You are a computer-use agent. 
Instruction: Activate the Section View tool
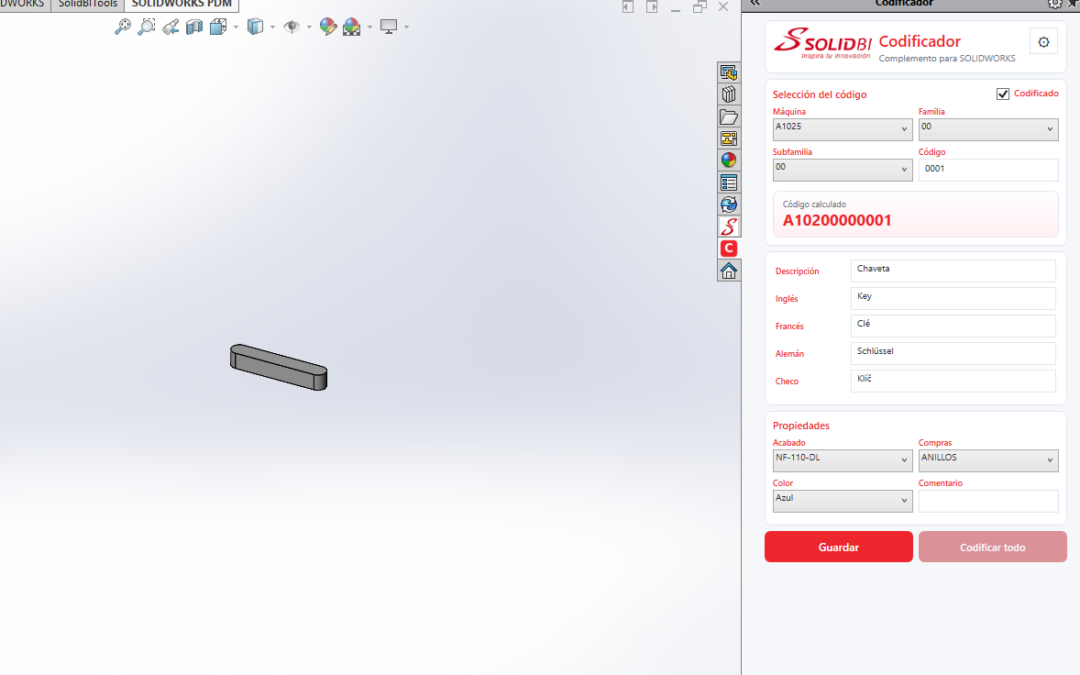click(194, 27)
